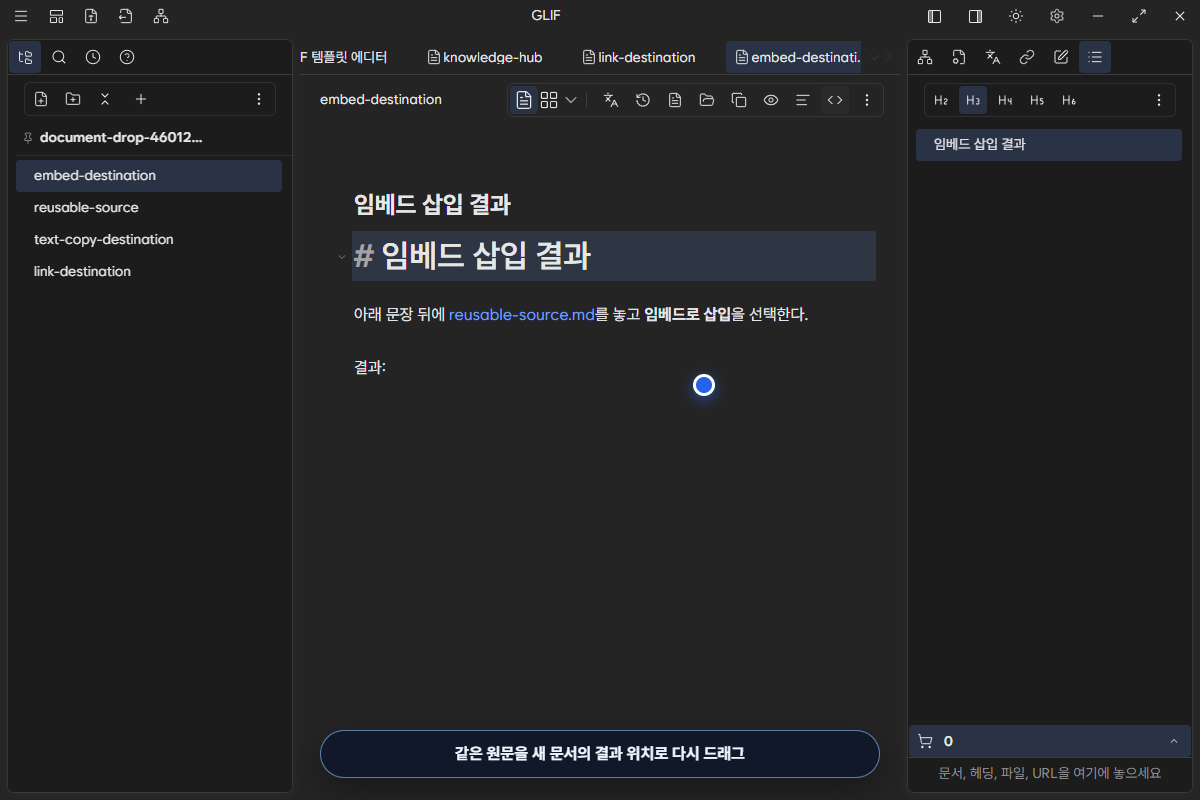Toggle source code view in editor toolbar

click(835, 100)
